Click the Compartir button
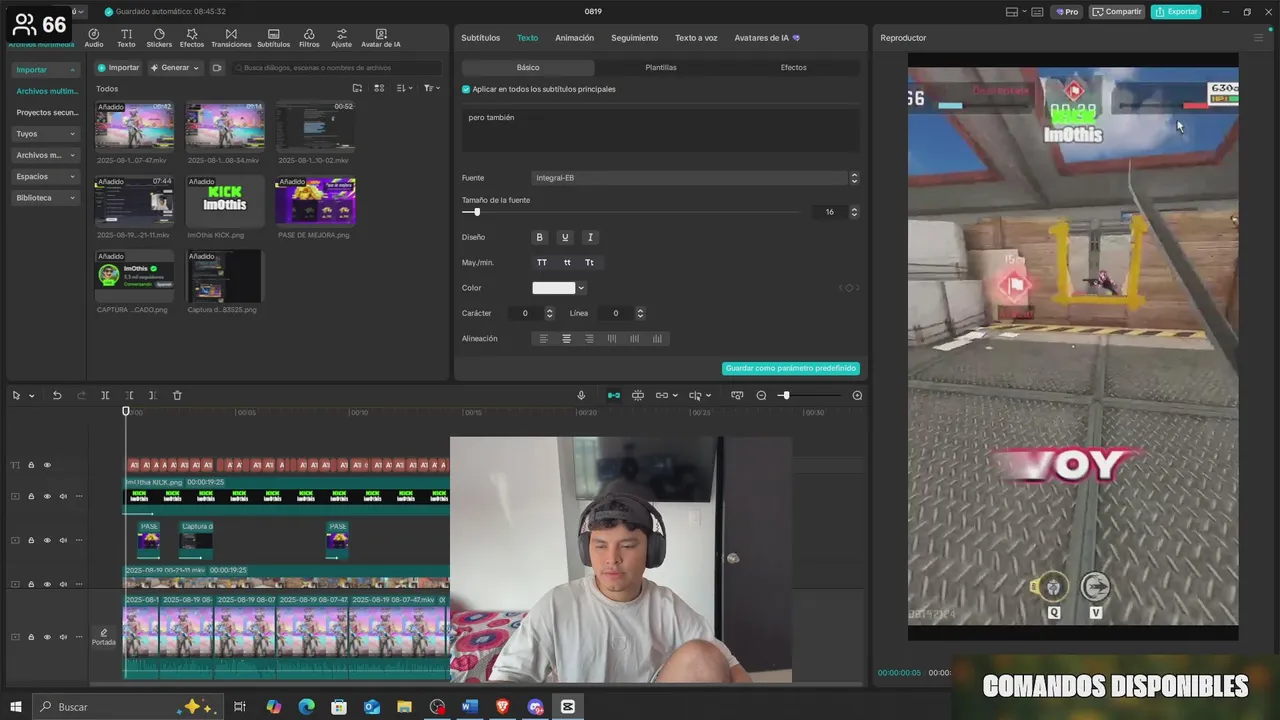1280x720 pixels. coord(1117,12)
